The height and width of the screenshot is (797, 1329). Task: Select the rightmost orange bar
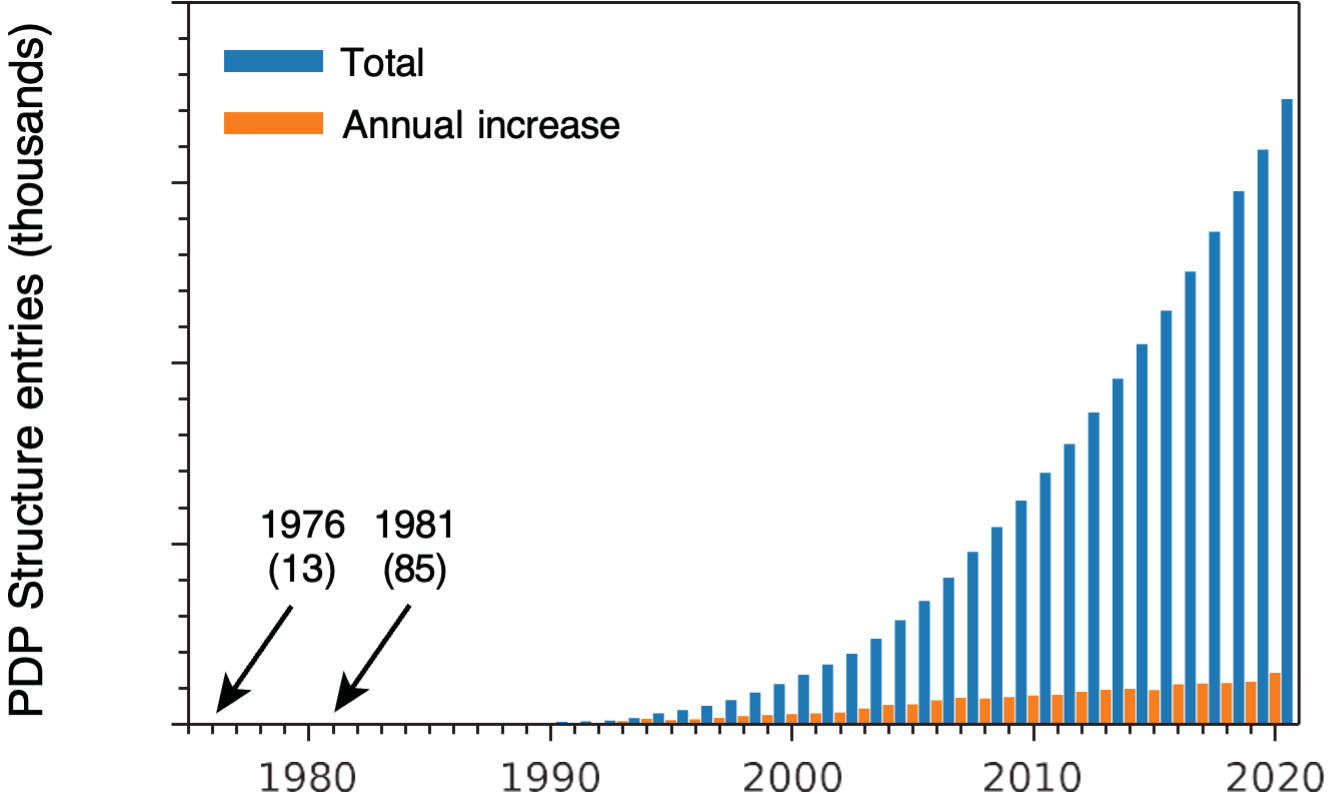(x=1275, y=697)
